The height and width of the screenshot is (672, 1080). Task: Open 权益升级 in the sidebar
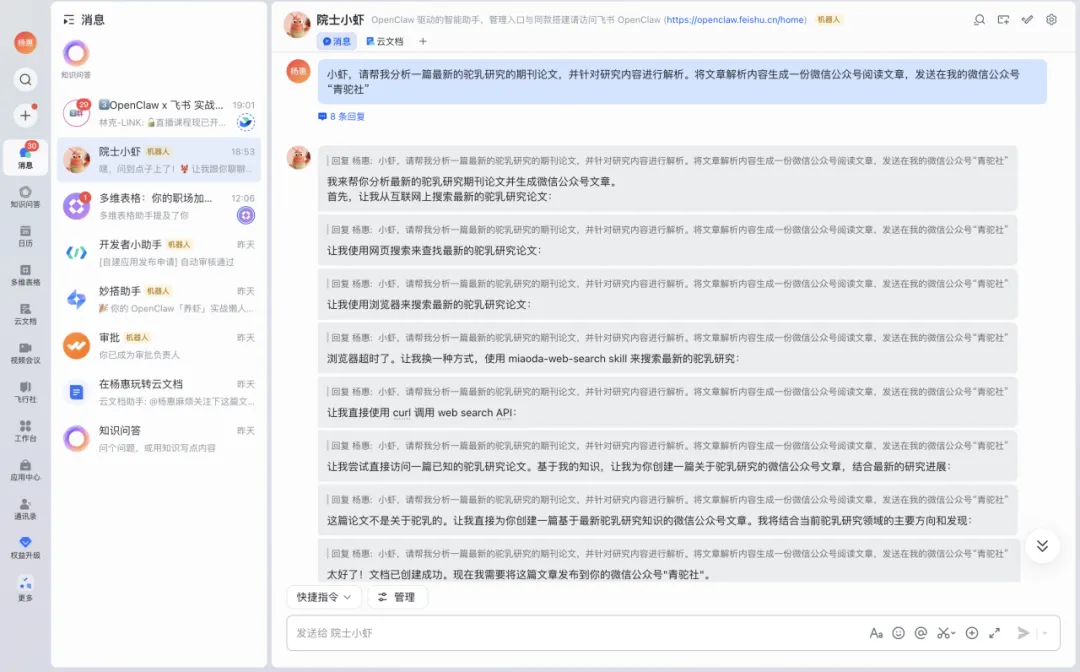click(25, 548)
